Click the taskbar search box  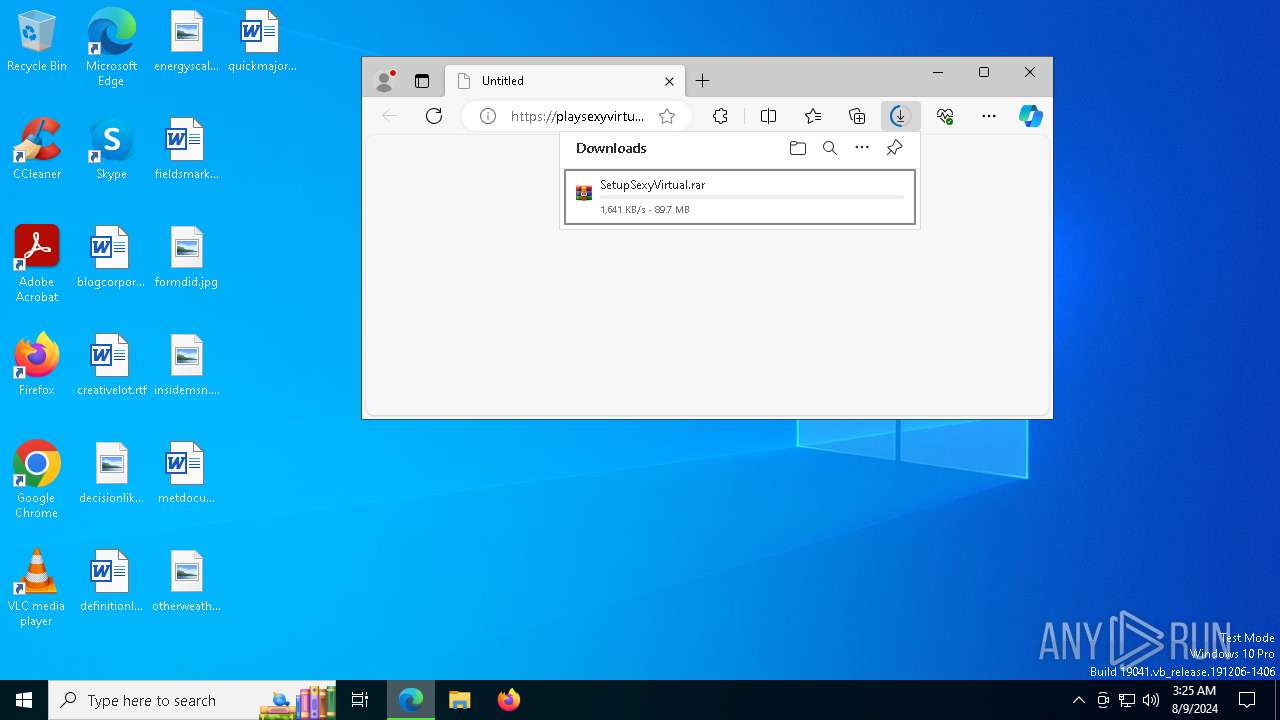pyautogui.click(x=193, y=700)
